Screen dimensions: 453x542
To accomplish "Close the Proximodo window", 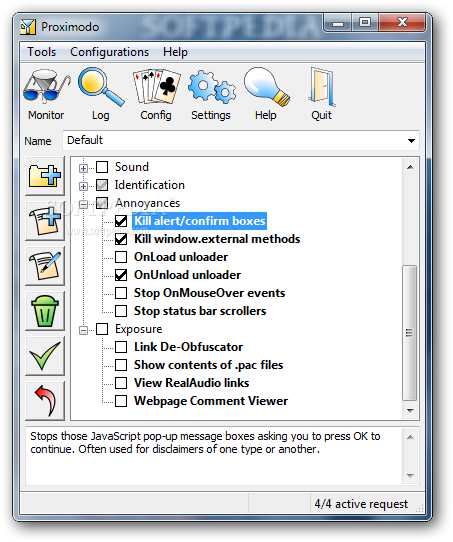I will click(402, 23).
